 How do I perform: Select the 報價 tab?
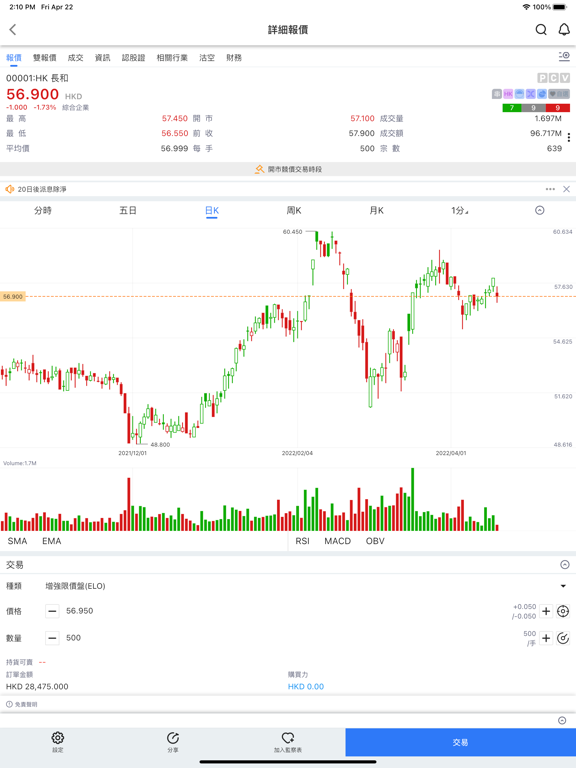(14, 58)
